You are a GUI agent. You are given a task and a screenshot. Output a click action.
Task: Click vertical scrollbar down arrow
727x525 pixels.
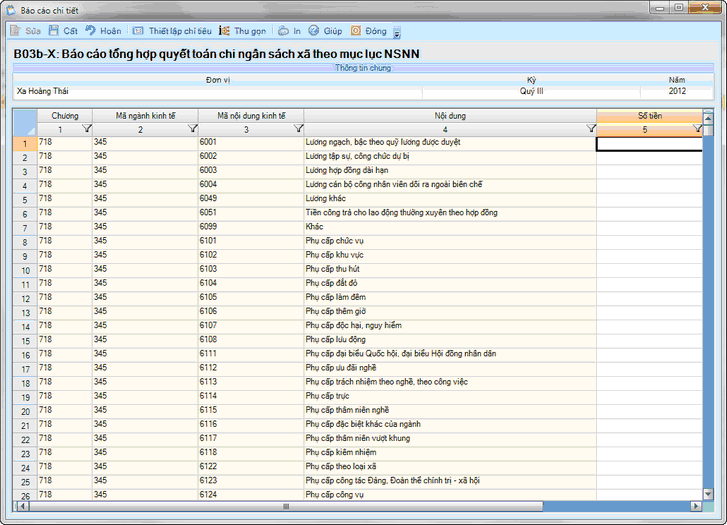pos(708,494)
